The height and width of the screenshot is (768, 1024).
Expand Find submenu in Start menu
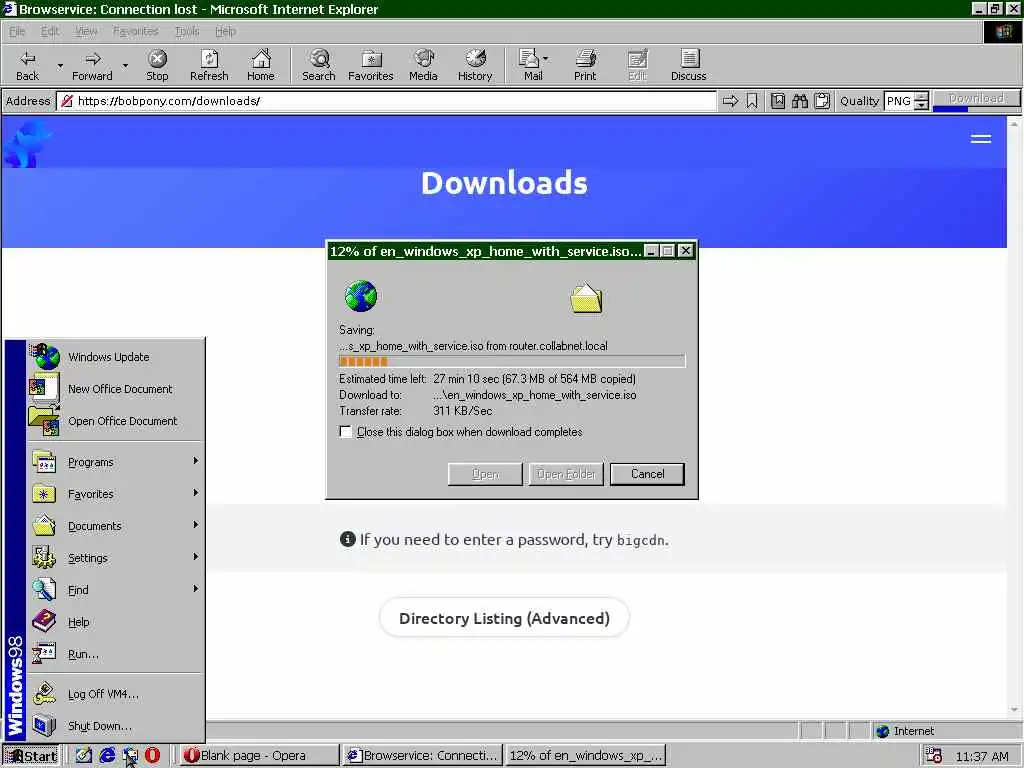click(115, 590)
